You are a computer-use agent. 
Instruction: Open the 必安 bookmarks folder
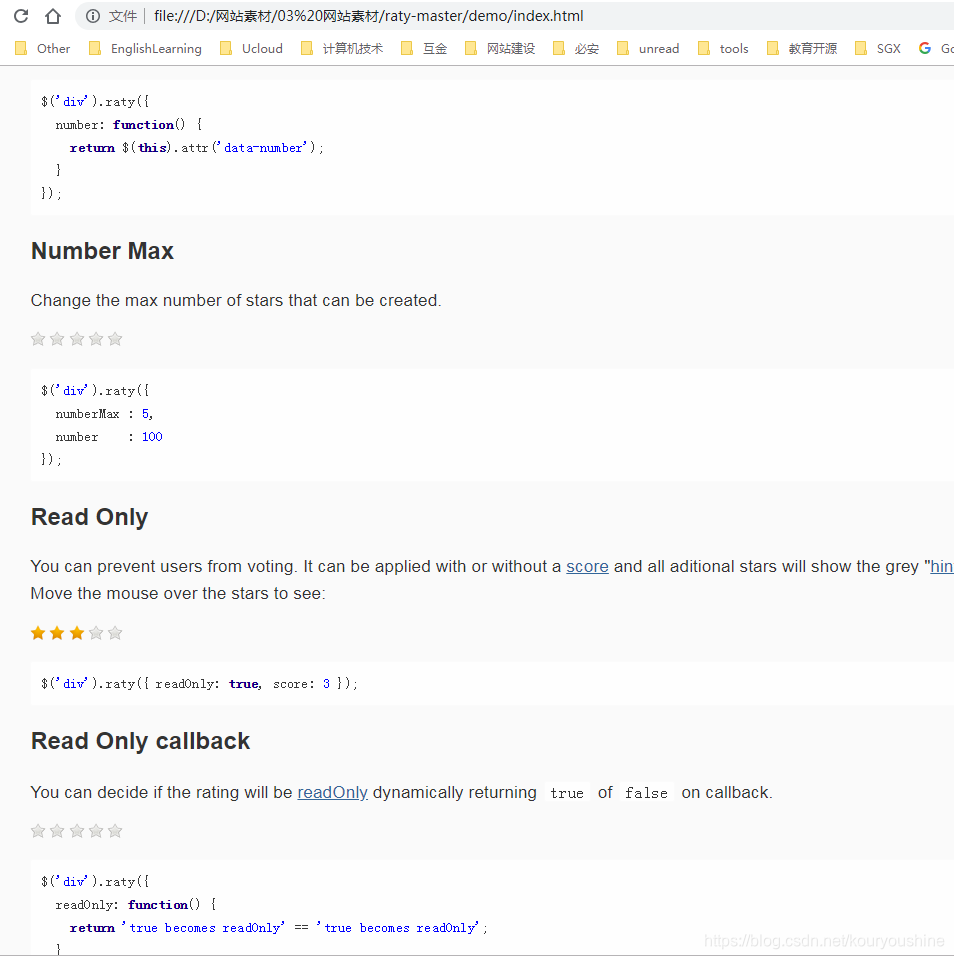[x=575, y=48]
